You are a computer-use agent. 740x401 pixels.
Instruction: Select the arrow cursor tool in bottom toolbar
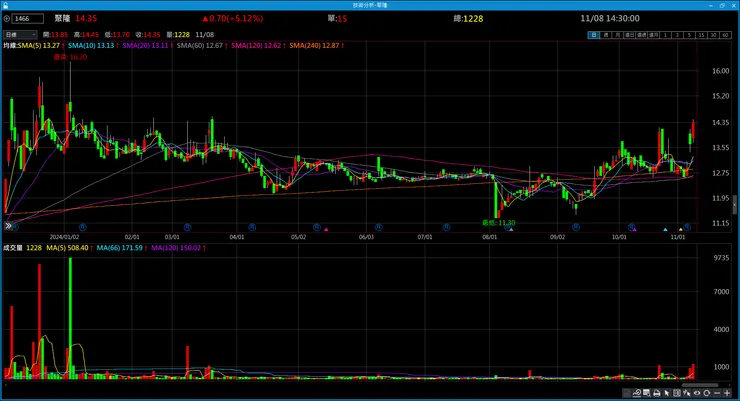click(x=667, y=393)
